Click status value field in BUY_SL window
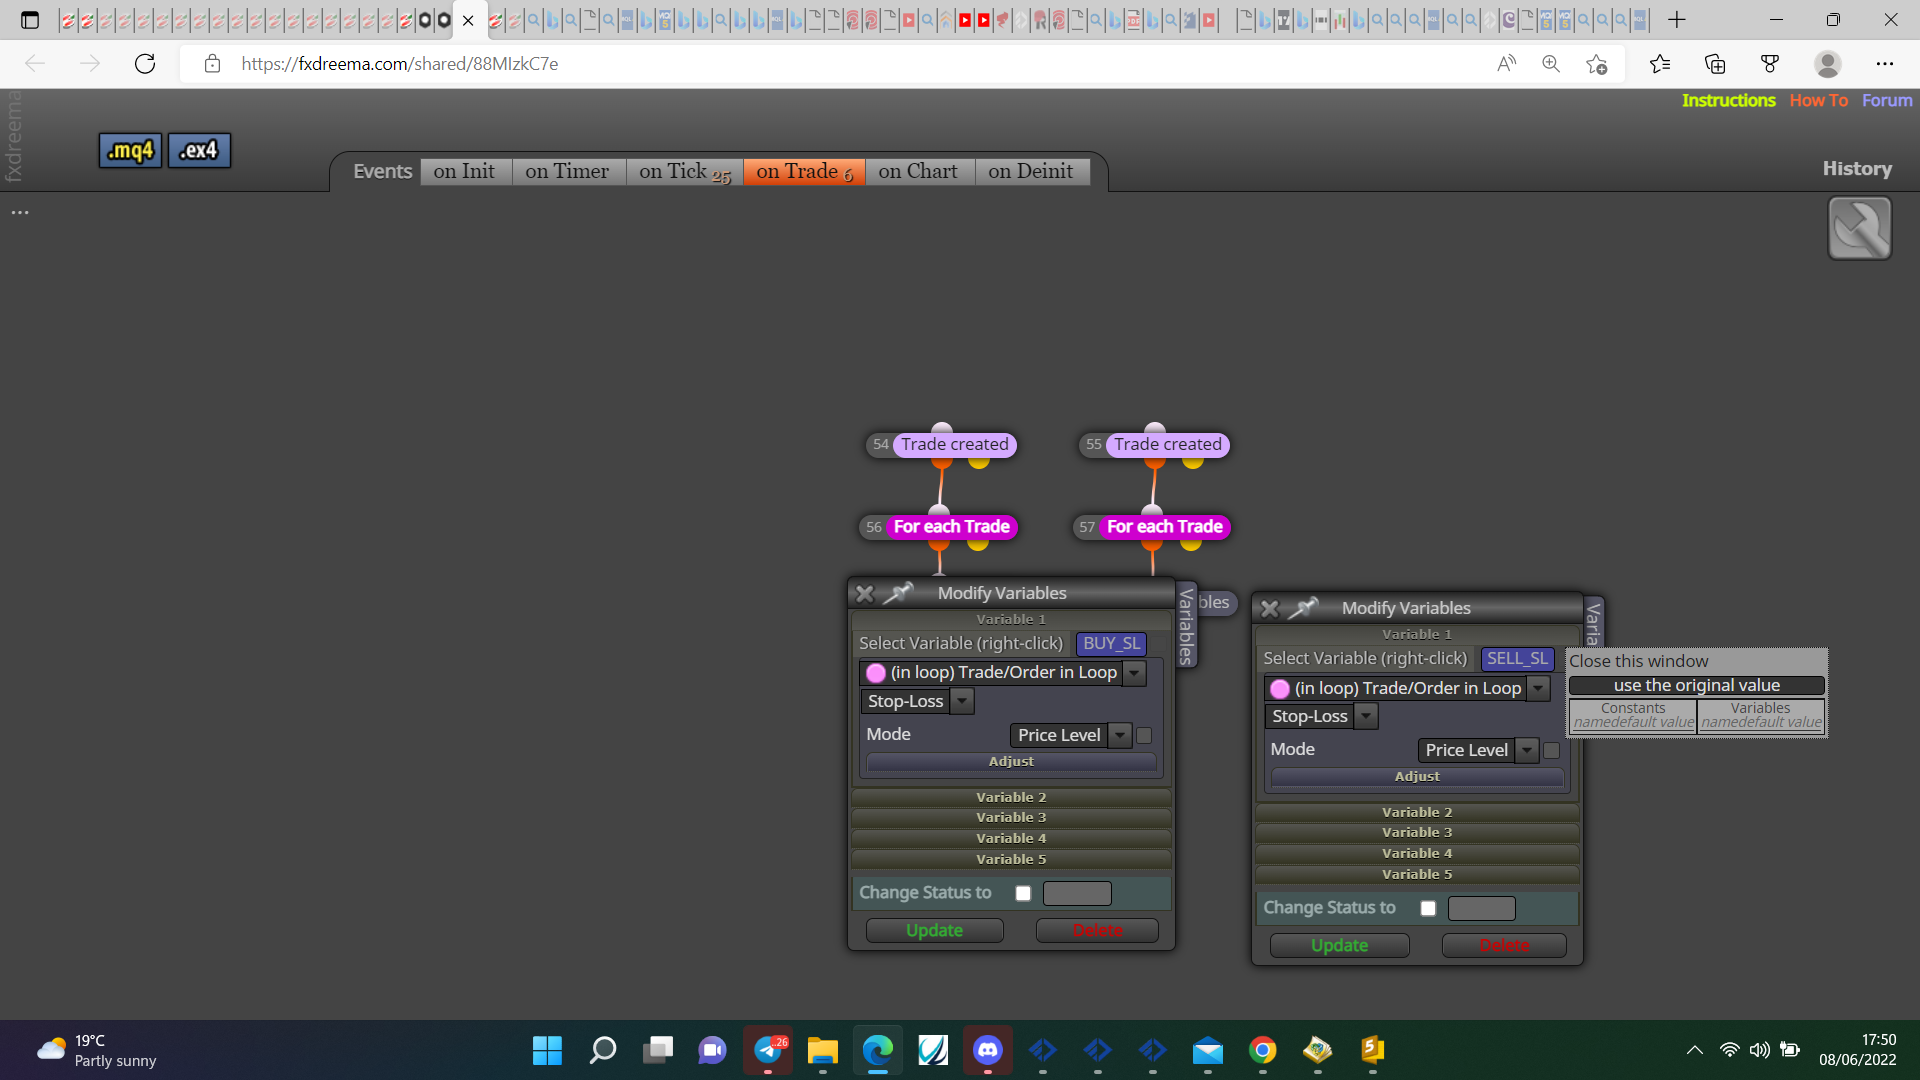 [1077, 893]
